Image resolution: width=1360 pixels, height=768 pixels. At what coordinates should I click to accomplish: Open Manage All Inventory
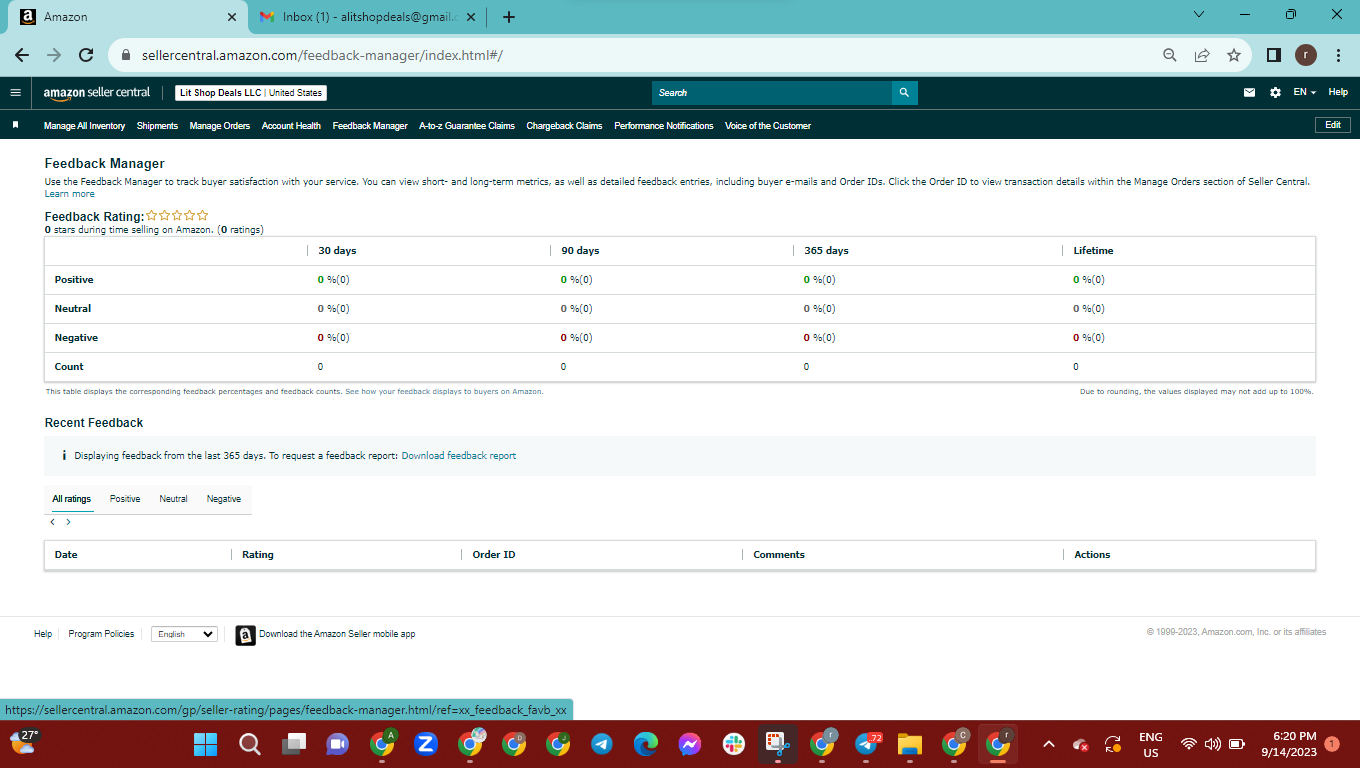(x=85, y=126)
